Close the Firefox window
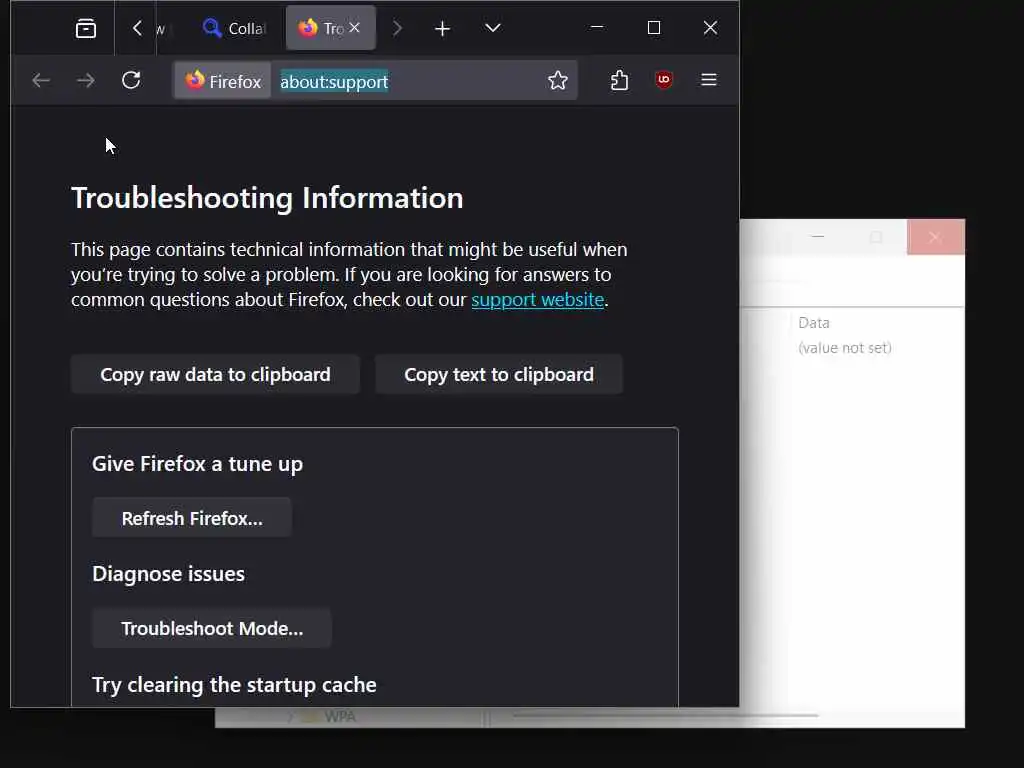1024x768 pixels. click(711, 27)
